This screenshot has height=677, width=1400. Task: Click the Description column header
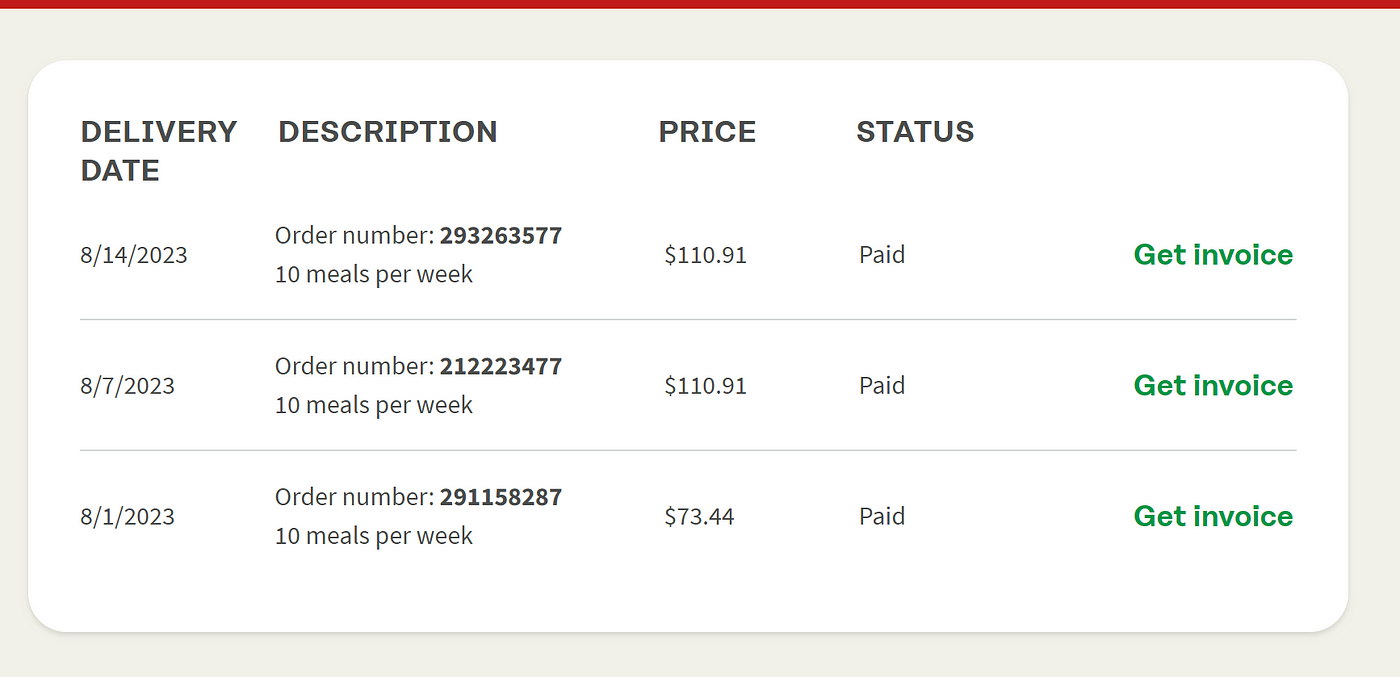[388, 132]
